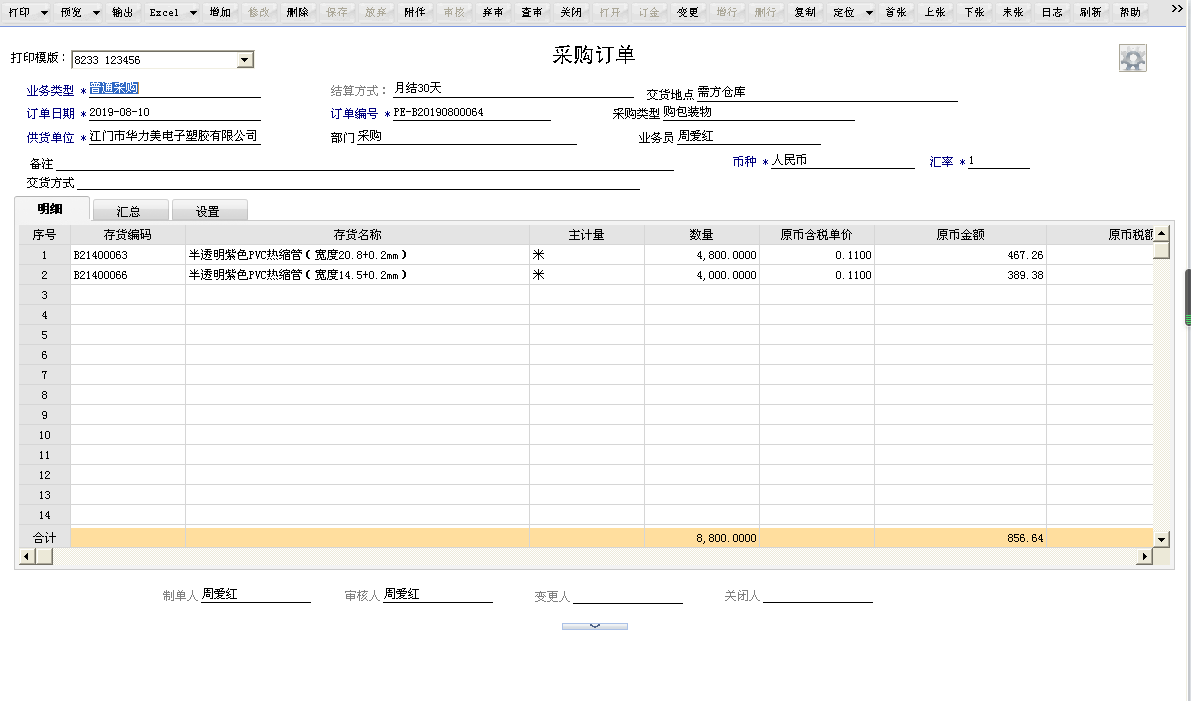Click the 汇率 field

[x=998, y=161]
